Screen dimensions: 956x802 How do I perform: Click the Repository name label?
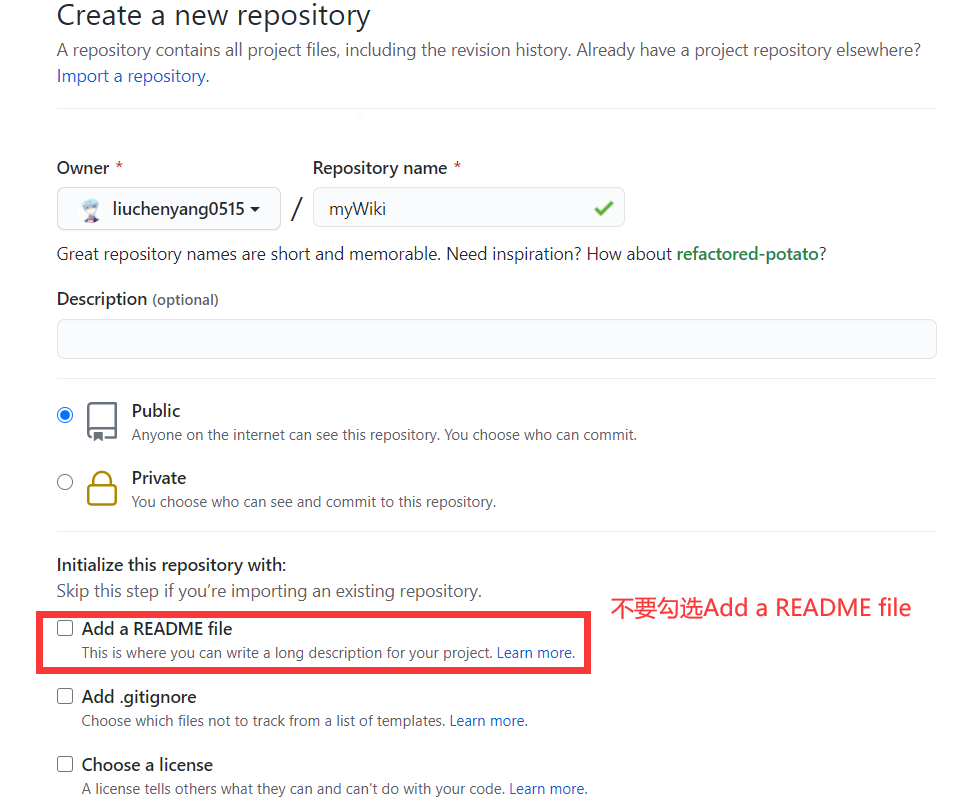point(380,168)
